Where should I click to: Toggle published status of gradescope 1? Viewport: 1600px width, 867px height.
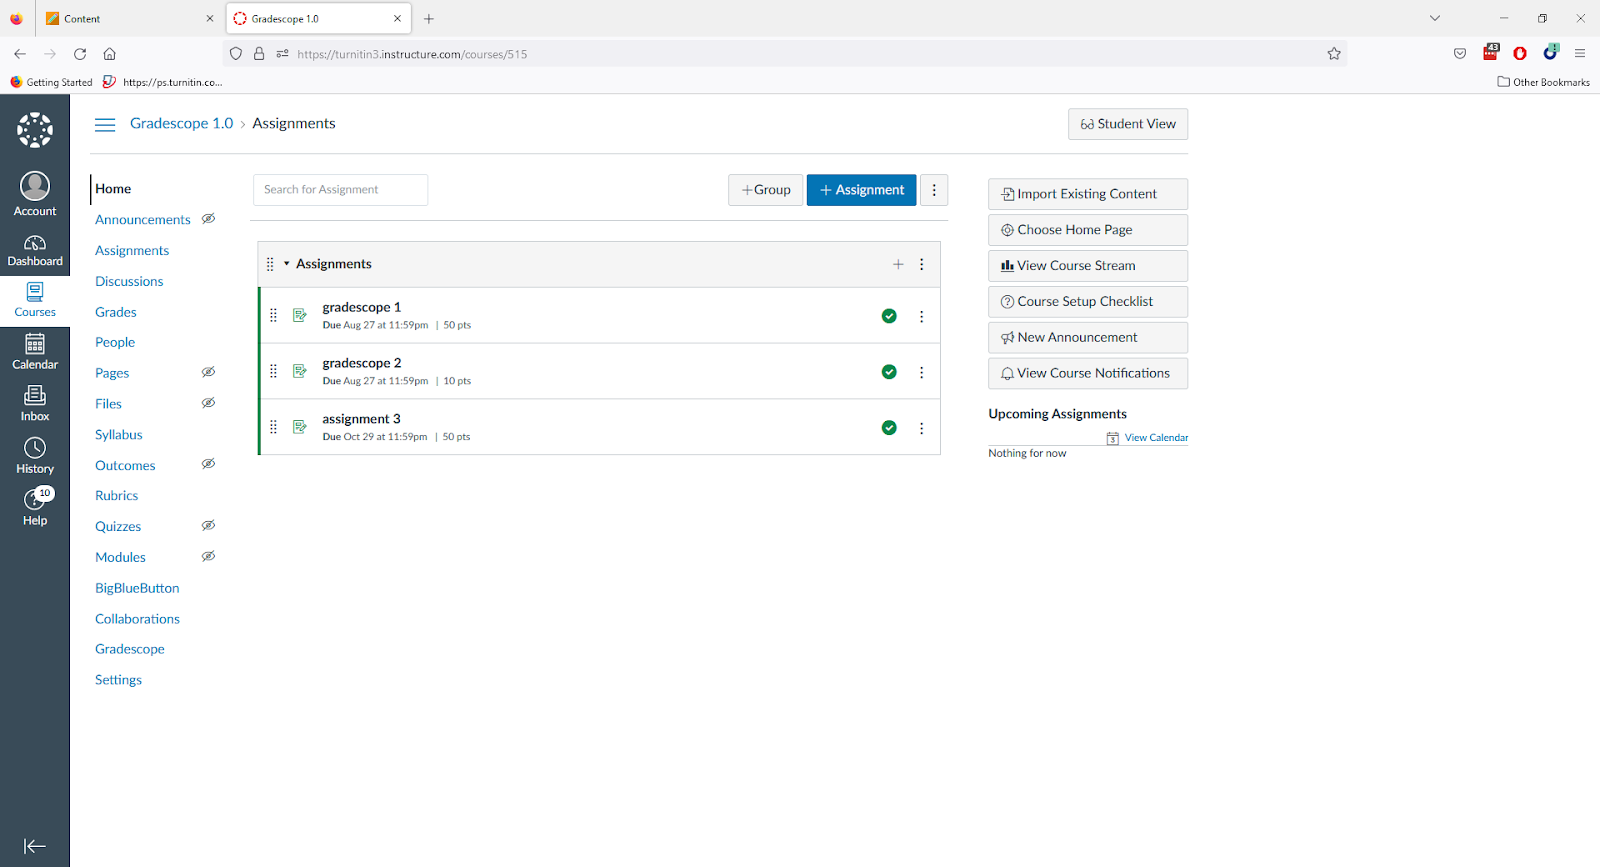pos(889,316)
